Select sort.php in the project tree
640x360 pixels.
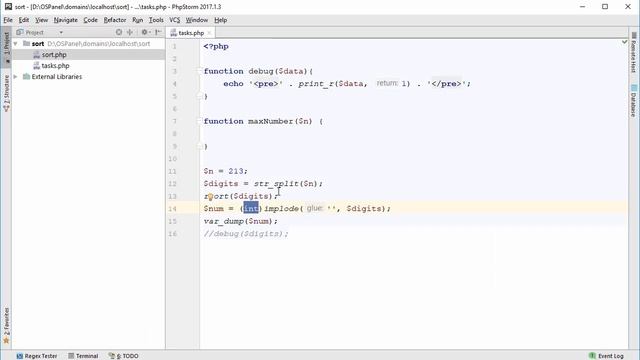(x=54, y=55)
